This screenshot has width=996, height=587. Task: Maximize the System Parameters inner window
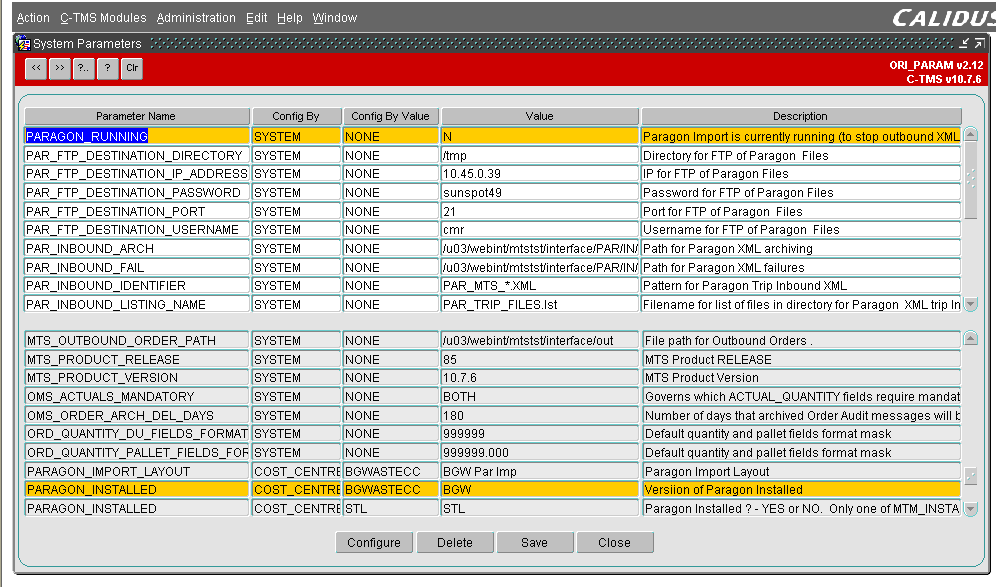pos(979,43)
